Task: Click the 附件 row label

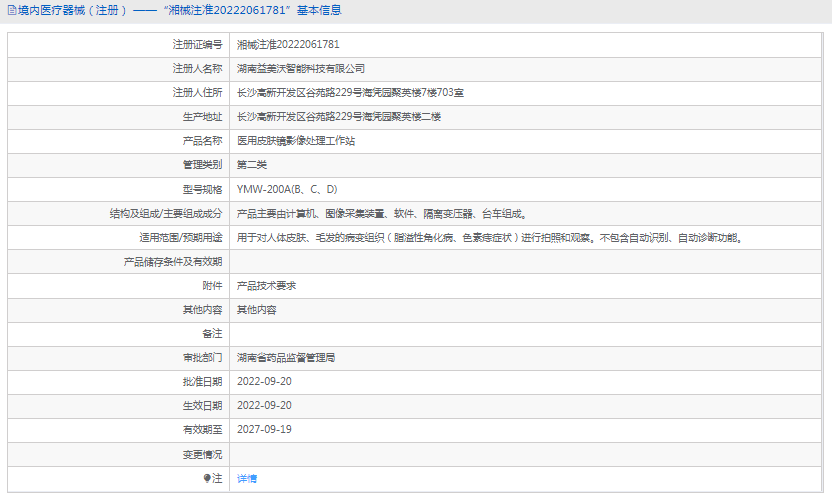Action: pos(213,286)
